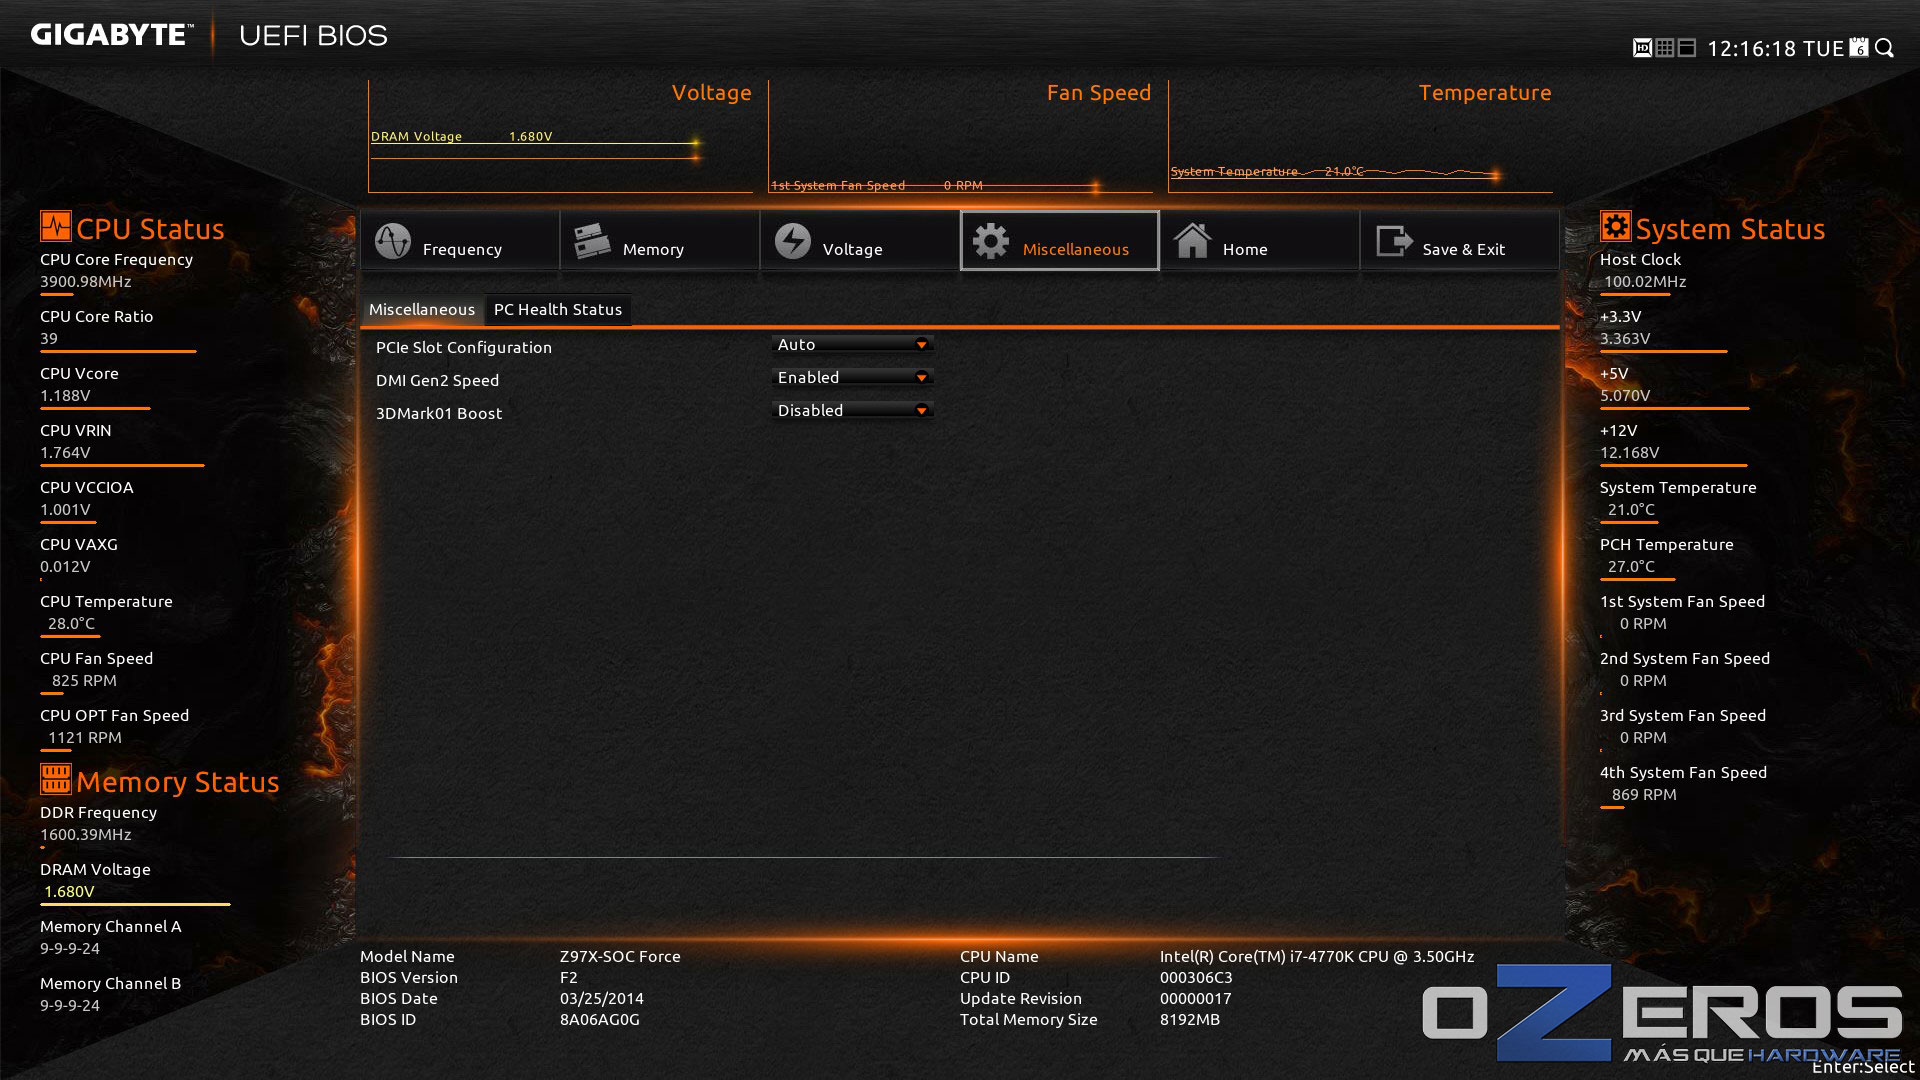Screen dimensions: 1920x1080
Task: Click the CPU ID 000306C3 value
Action: tap(1196, 978)
